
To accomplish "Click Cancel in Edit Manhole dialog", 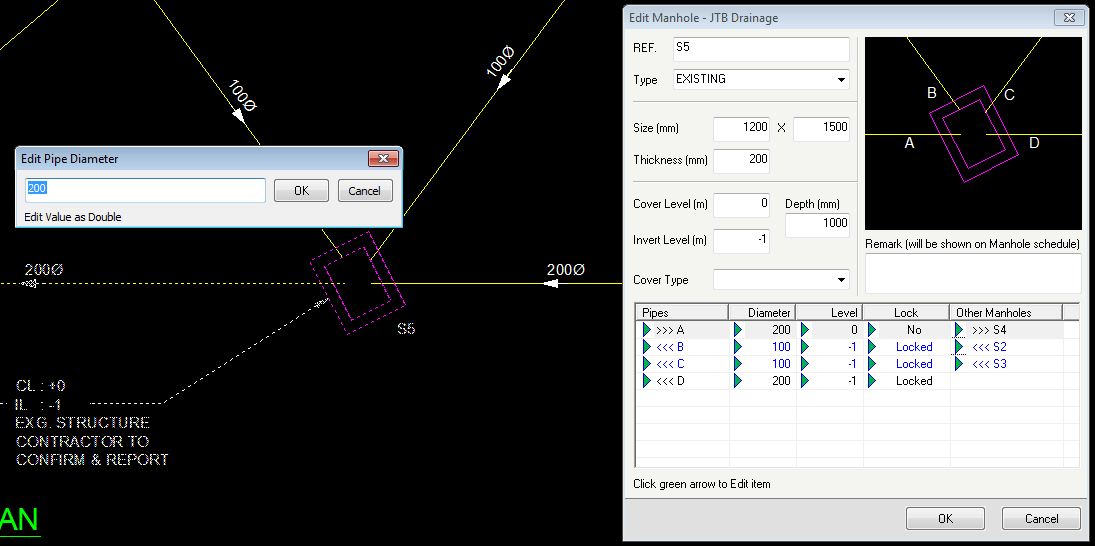I will pyautogui.click(x=1041, y=519).
